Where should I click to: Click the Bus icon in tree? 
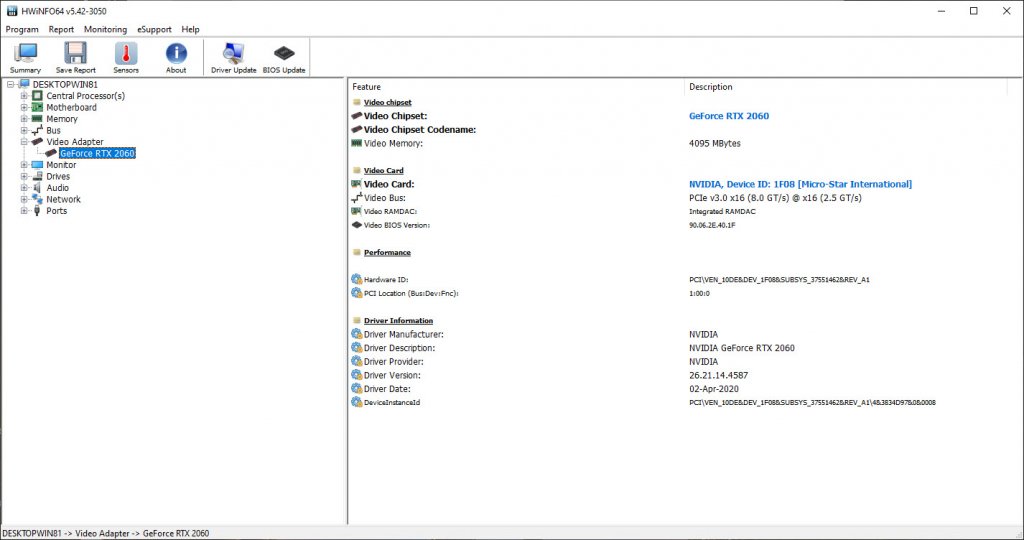[37, 131]
